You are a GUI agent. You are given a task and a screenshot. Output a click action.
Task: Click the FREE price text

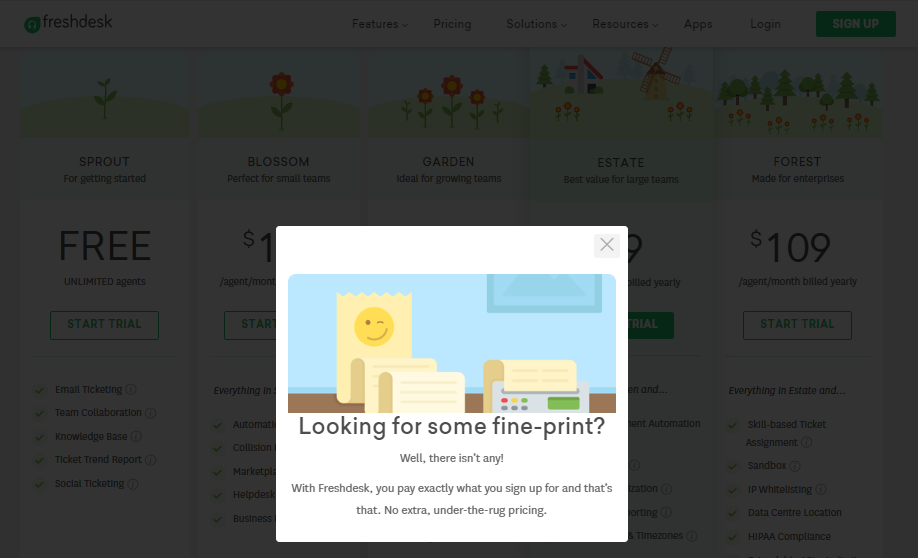[105, 246]
